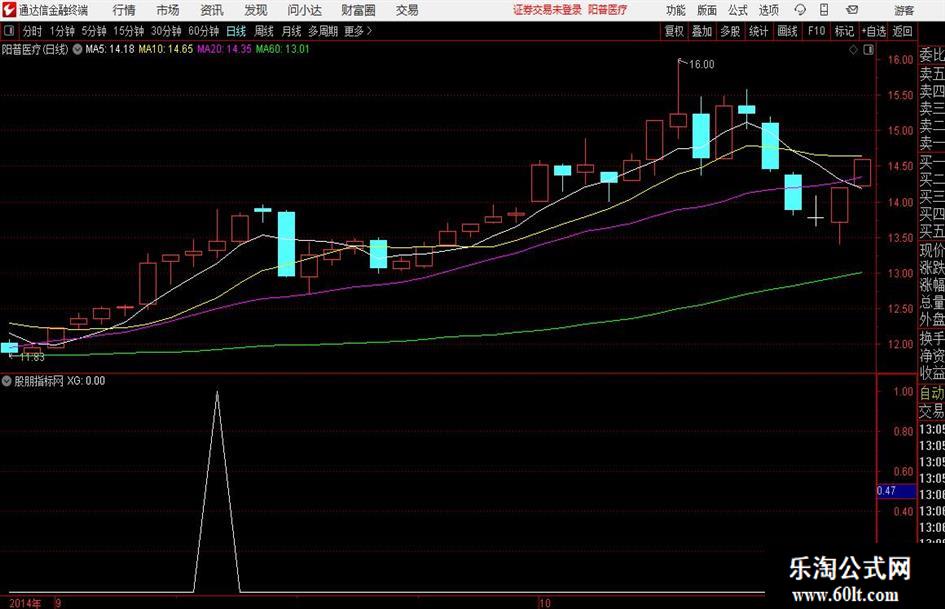Screen dimensions: 945x609
Task: Add stock with +自选 button
Action: click(874, 31)
